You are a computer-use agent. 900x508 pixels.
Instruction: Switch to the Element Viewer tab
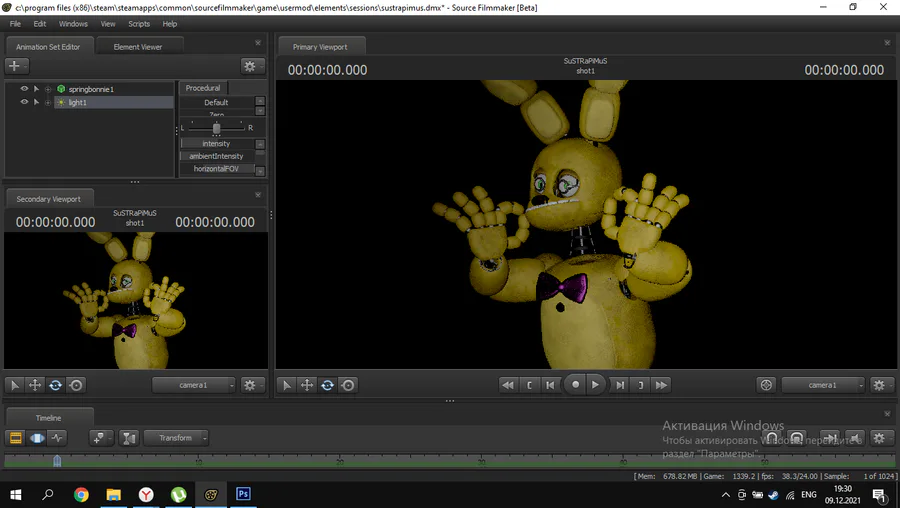138,46
